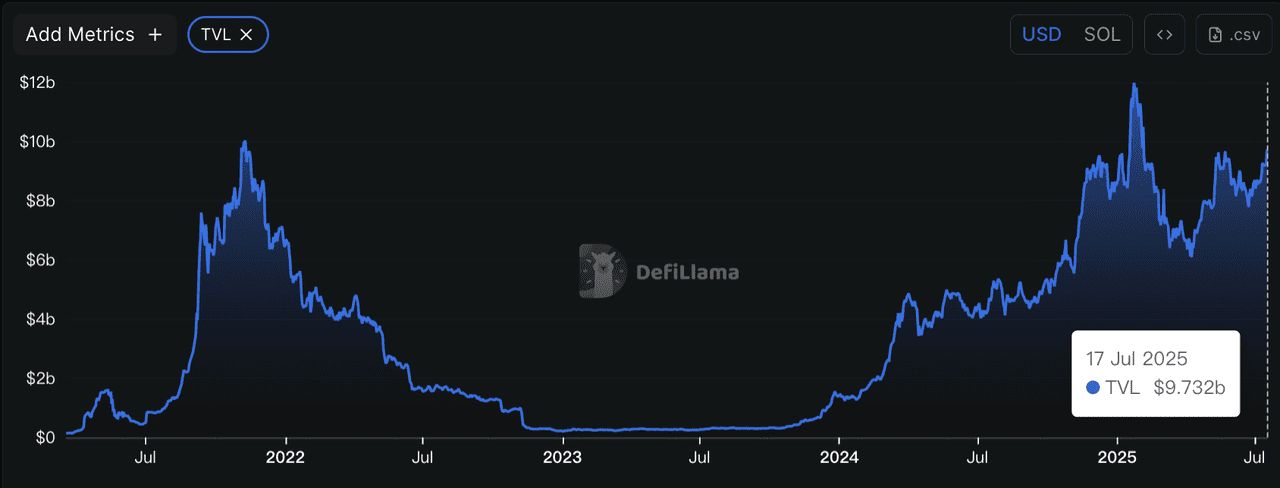This screenshot has height=488, width=1280.
Task: Select the 2024 label on the time axis
Action: 838,458
